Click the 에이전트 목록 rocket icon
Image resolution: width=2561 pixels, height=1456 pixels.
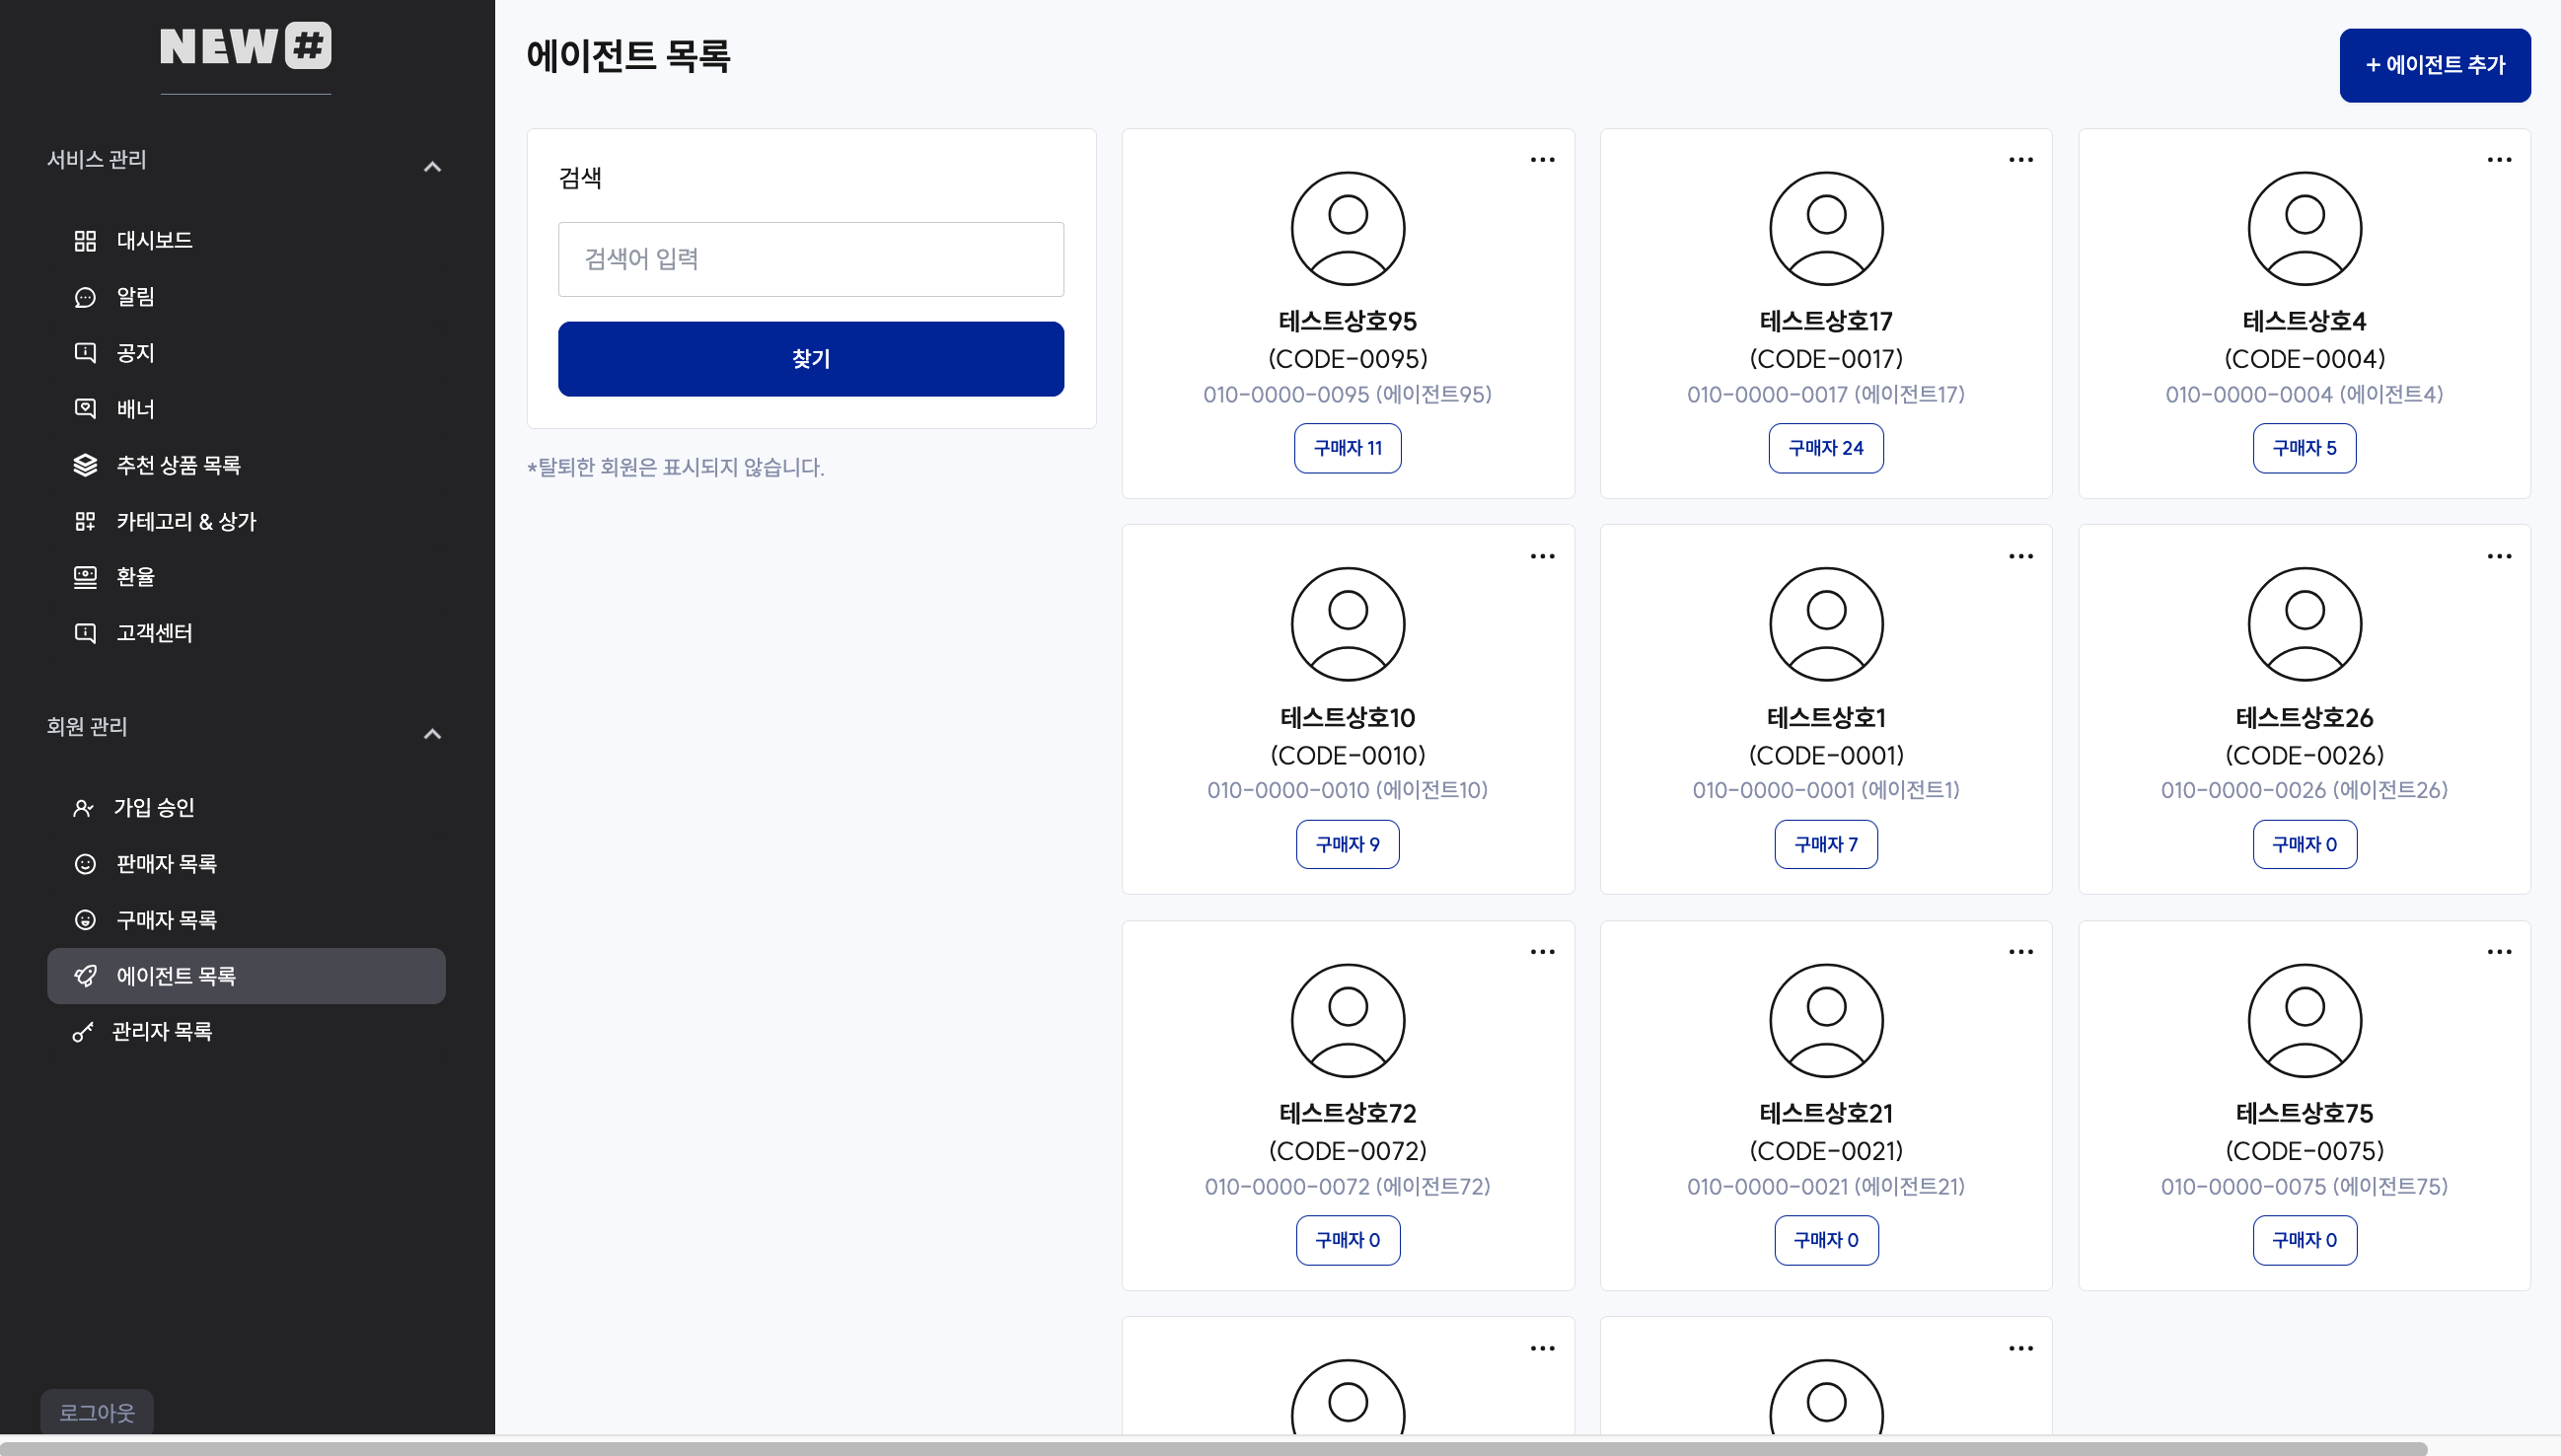pos(85,976)
